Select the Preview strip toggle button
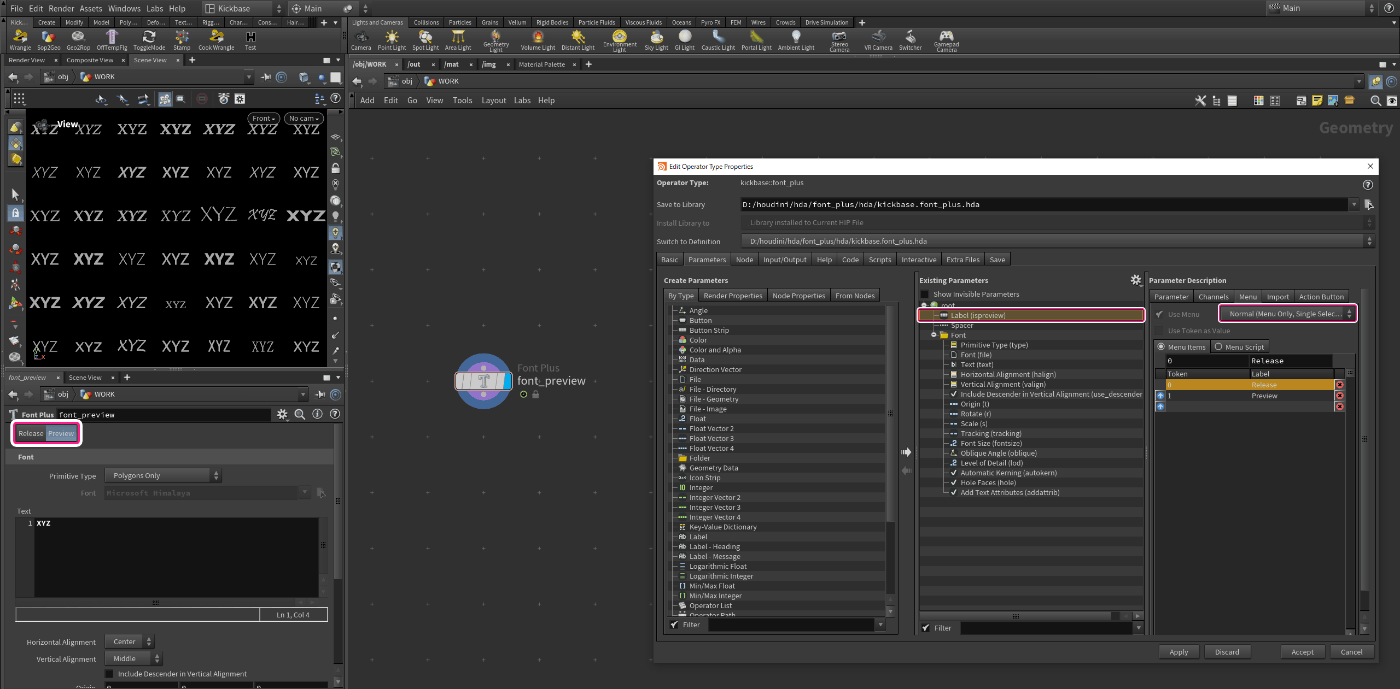The width and height of the screenshot is (1400, 689). click(x=62, y=433)
